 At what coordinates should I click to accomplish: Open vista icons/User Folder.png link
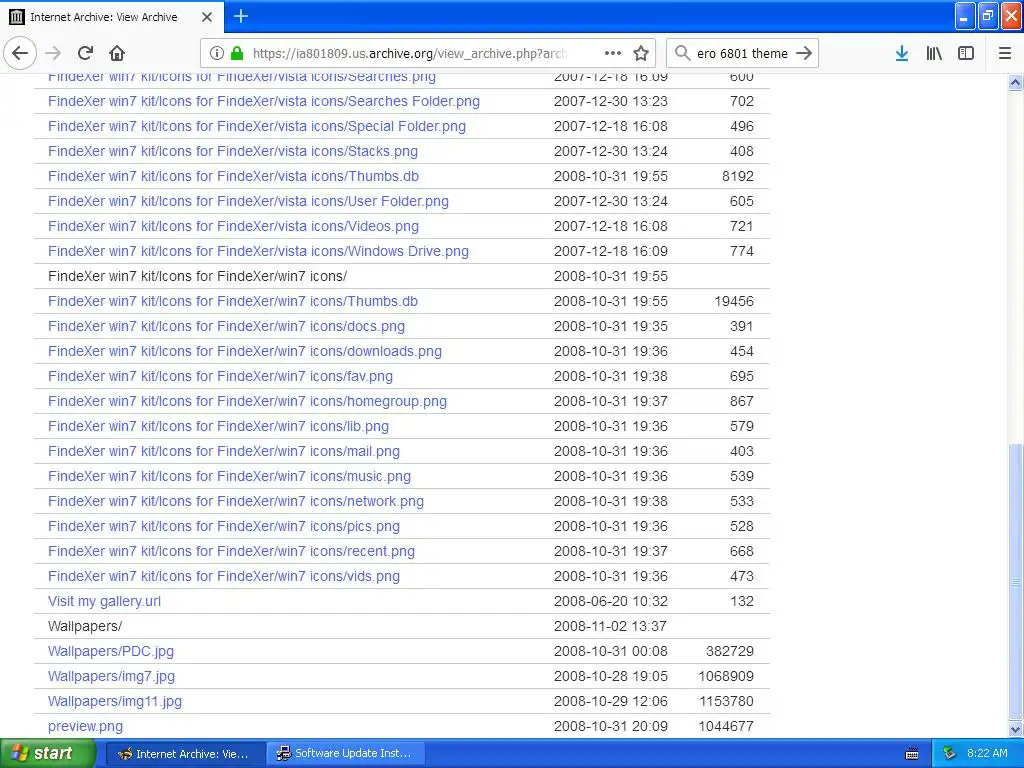(x=248, y=201)
